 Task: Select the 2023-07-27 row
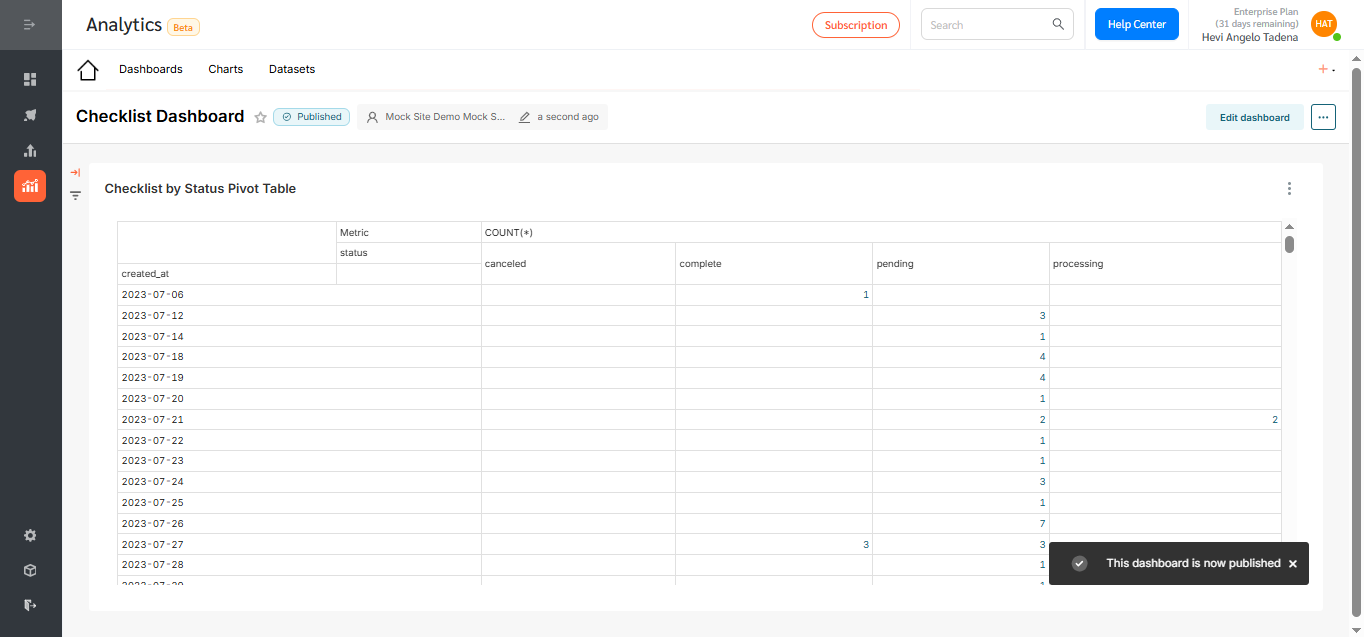click(699, 545)
